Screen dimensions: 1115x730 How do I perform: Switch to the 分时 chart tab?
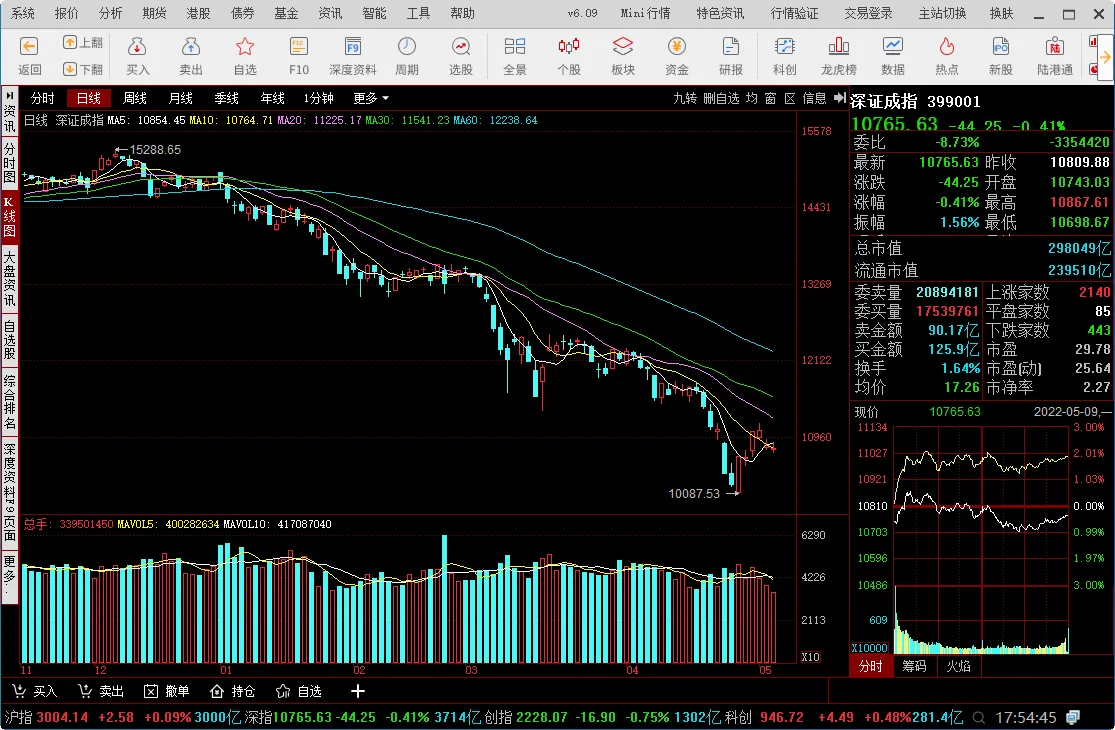pos(43,98)
